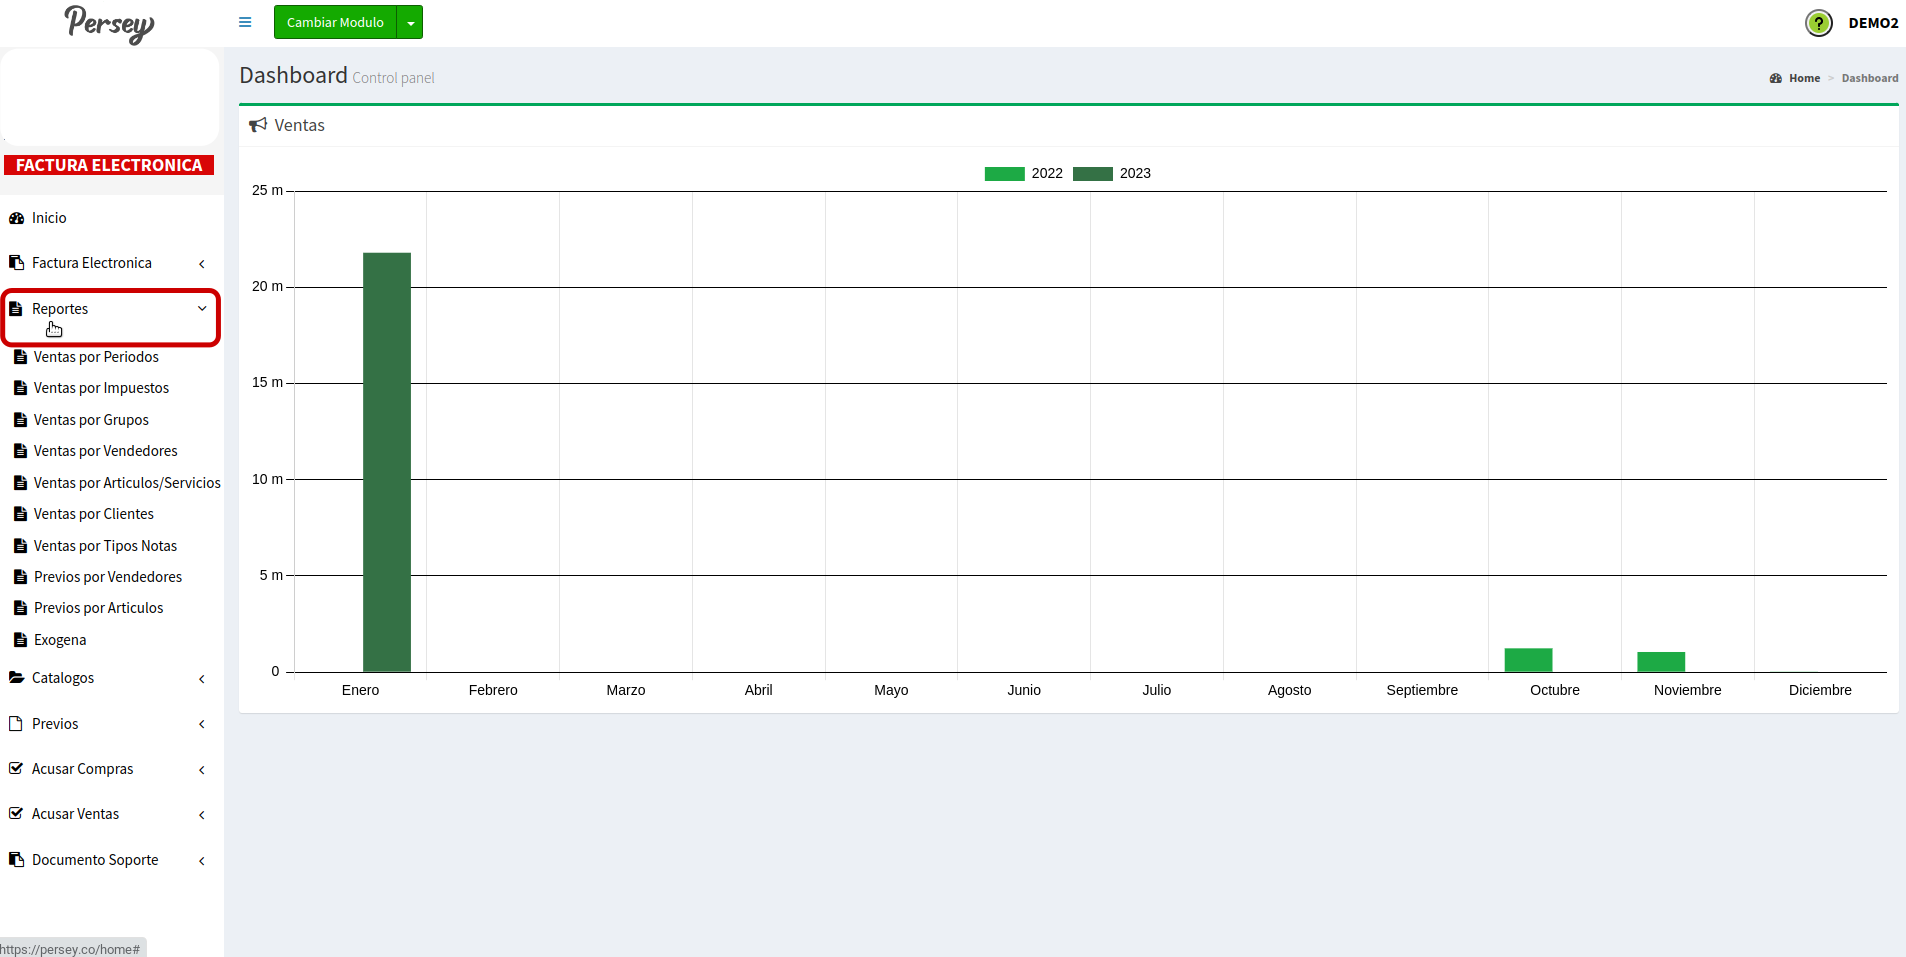Expand the Factura Electronica submenu arrow
Image resolution: width=1906 pixels, height=957 pixels.
pos(202,264)
